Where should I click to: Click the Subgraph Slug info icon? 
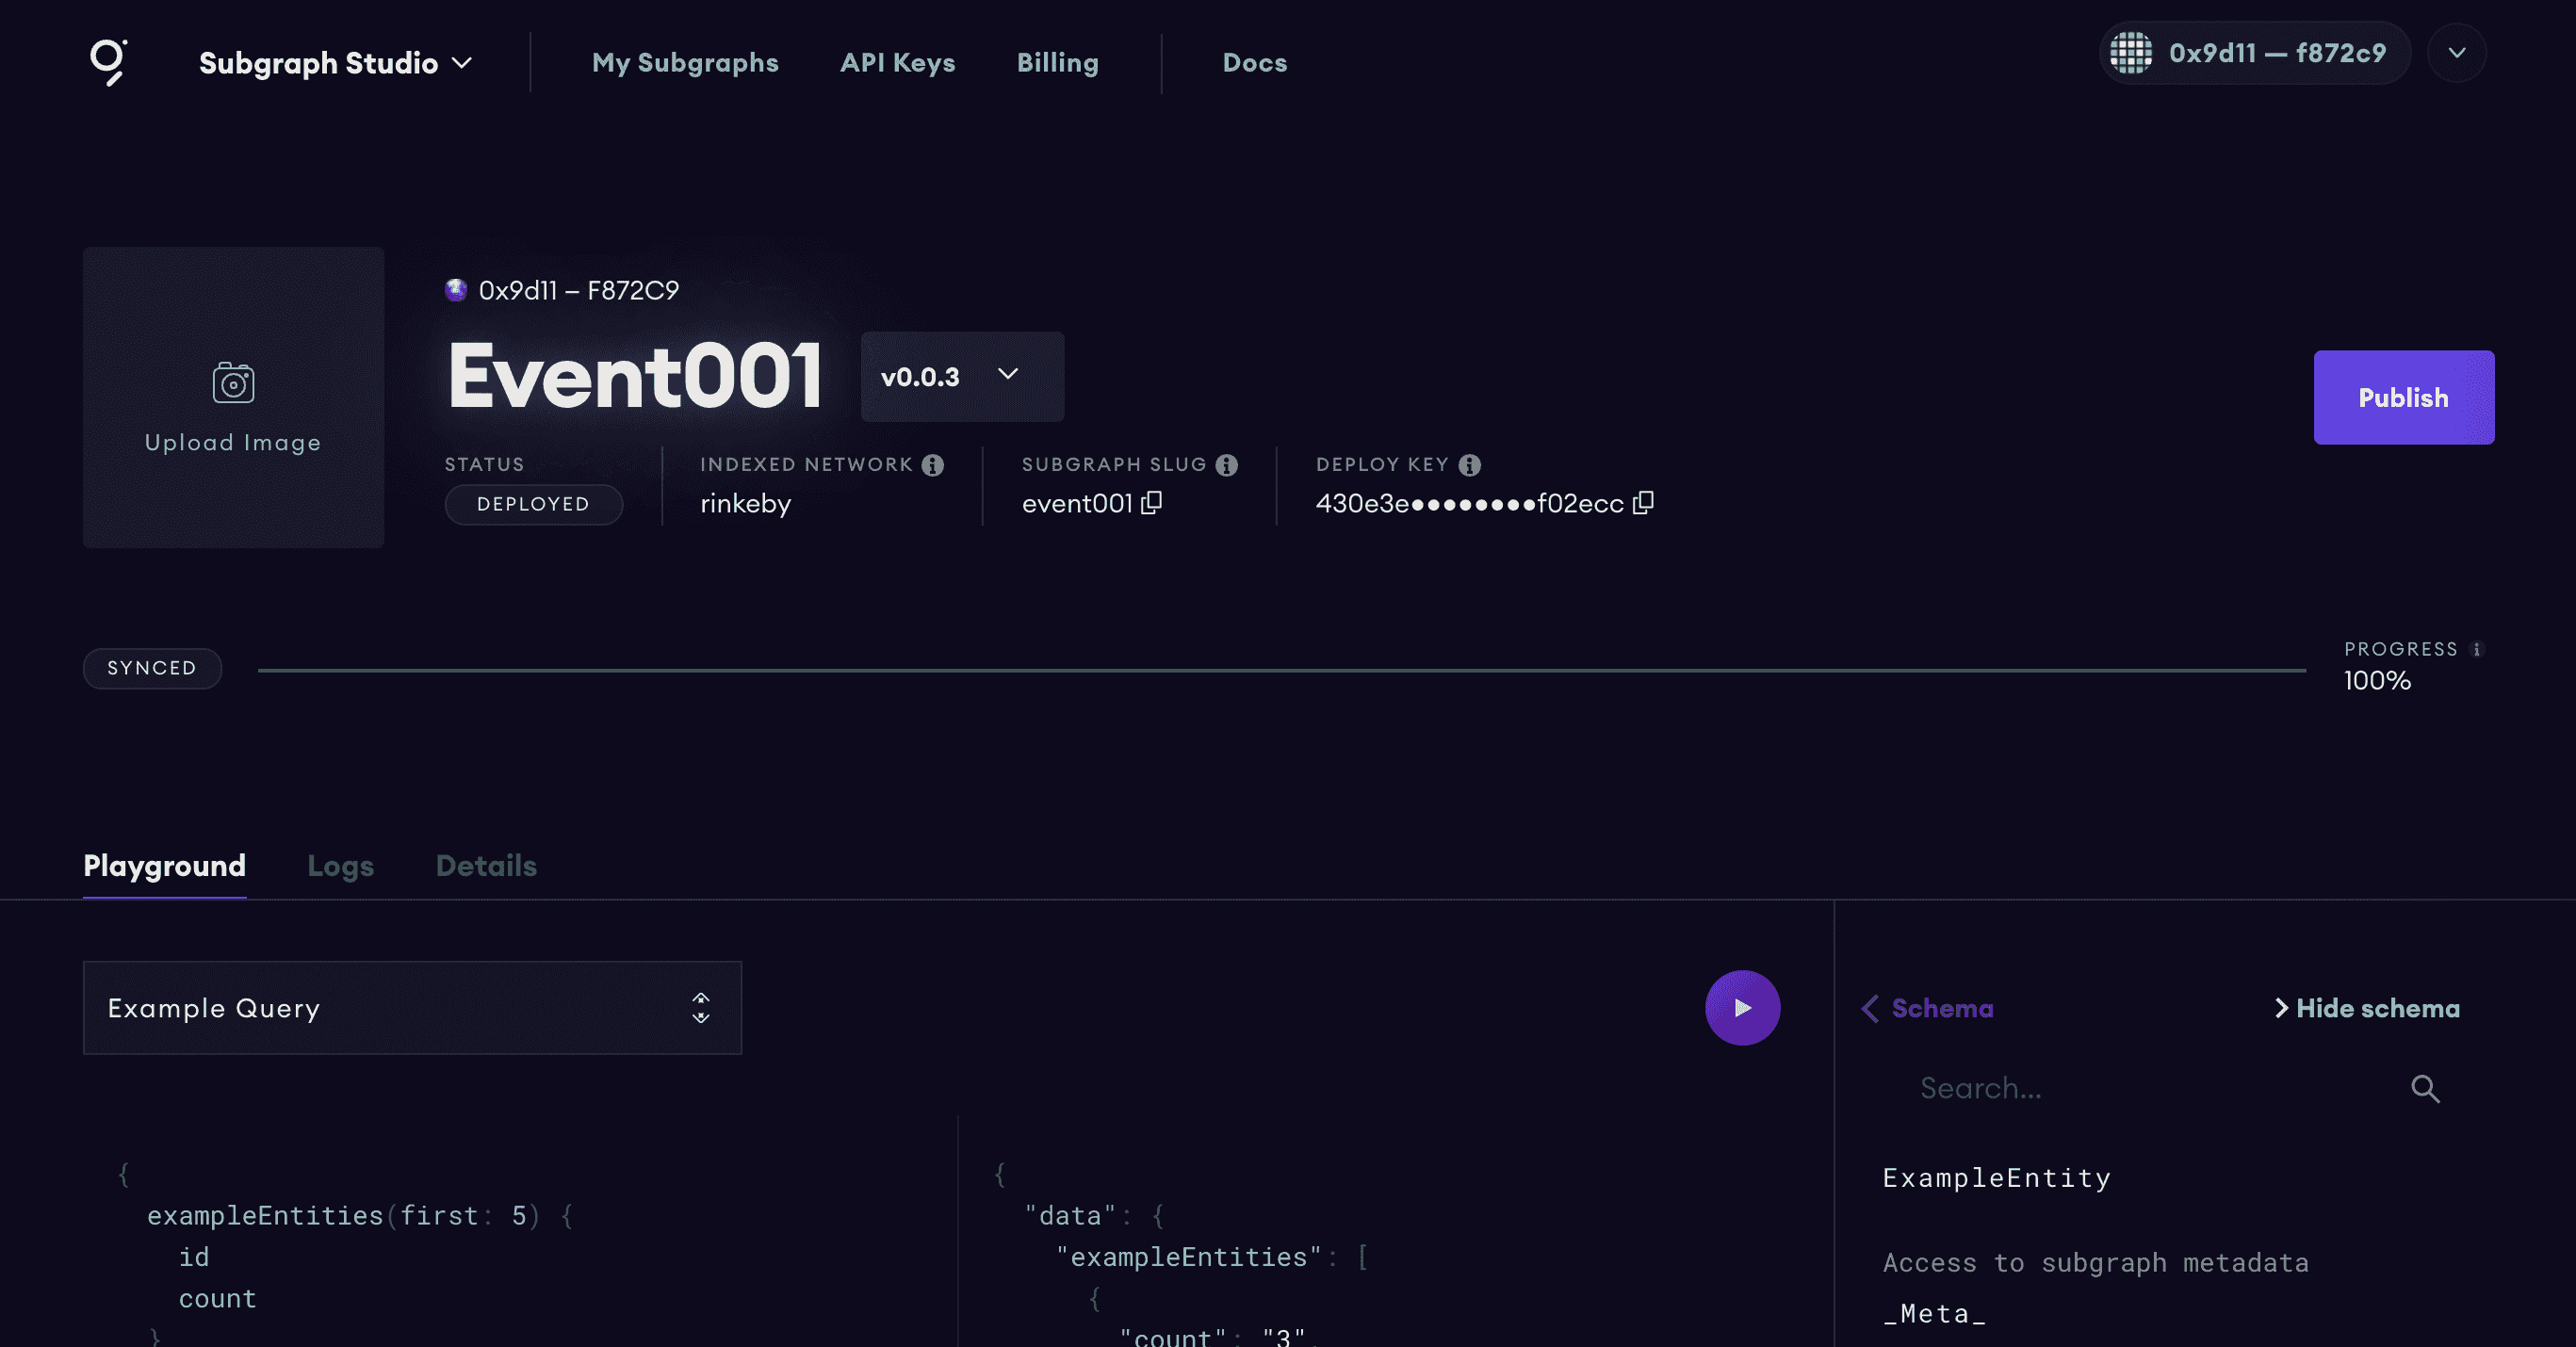(x=1226, y=465)
